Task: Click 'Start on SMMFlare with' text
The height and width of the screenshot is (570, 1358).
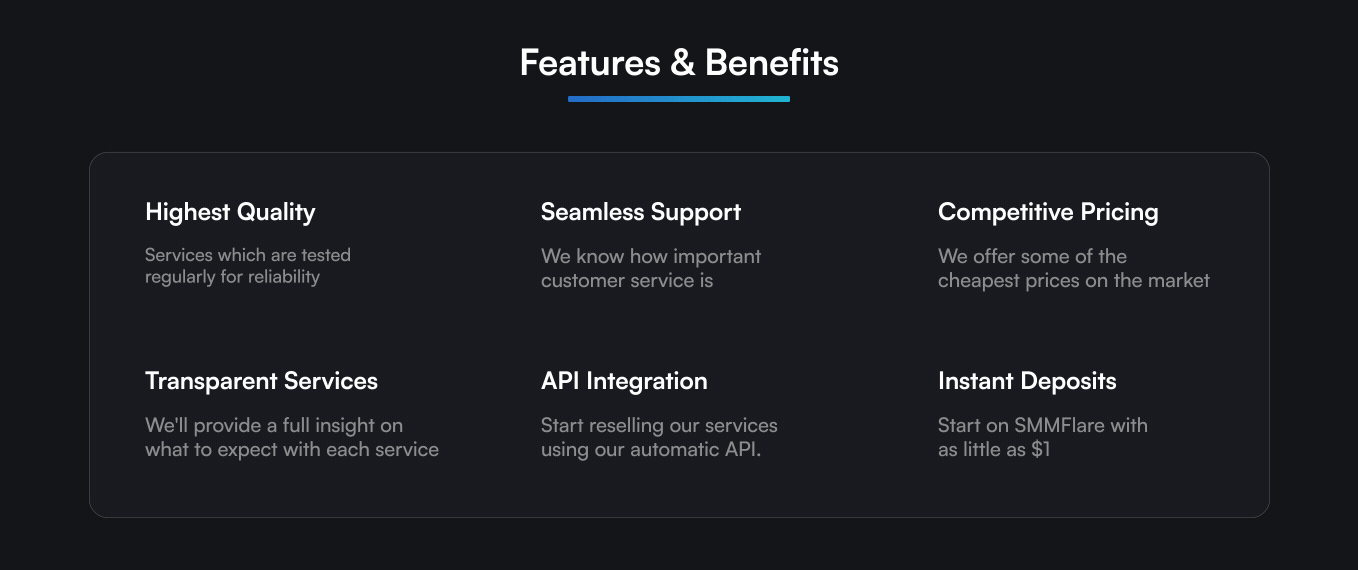Action: [1042, 425]
